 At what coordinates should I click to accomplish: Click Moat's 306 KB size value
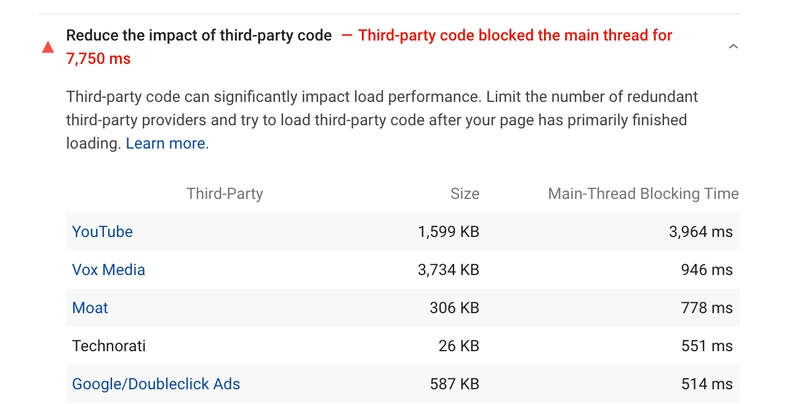[454, 308]
